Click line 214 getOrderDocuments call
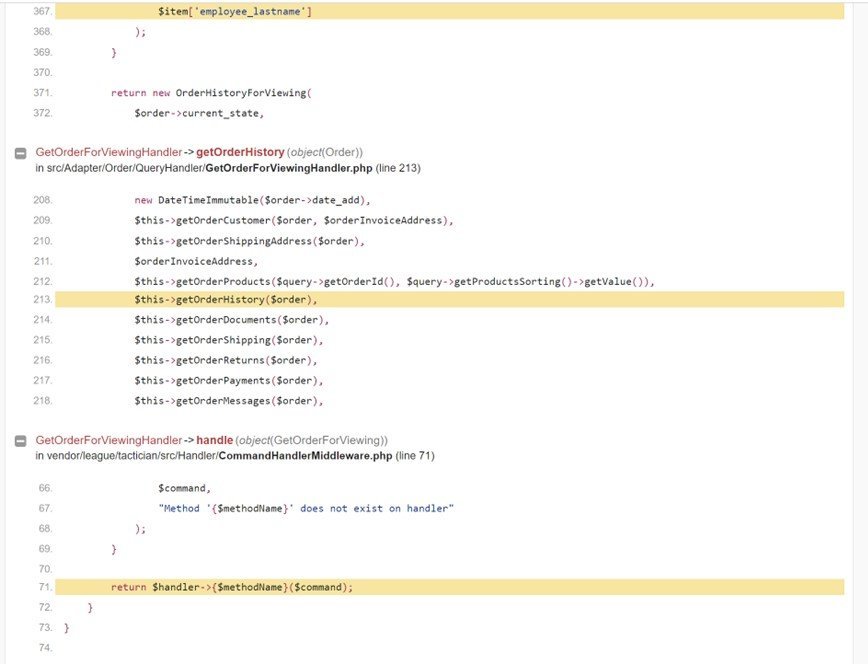Image resolution: width=868 pixels, height=664 pixels. pyautogui.click(x=232, y=320)
